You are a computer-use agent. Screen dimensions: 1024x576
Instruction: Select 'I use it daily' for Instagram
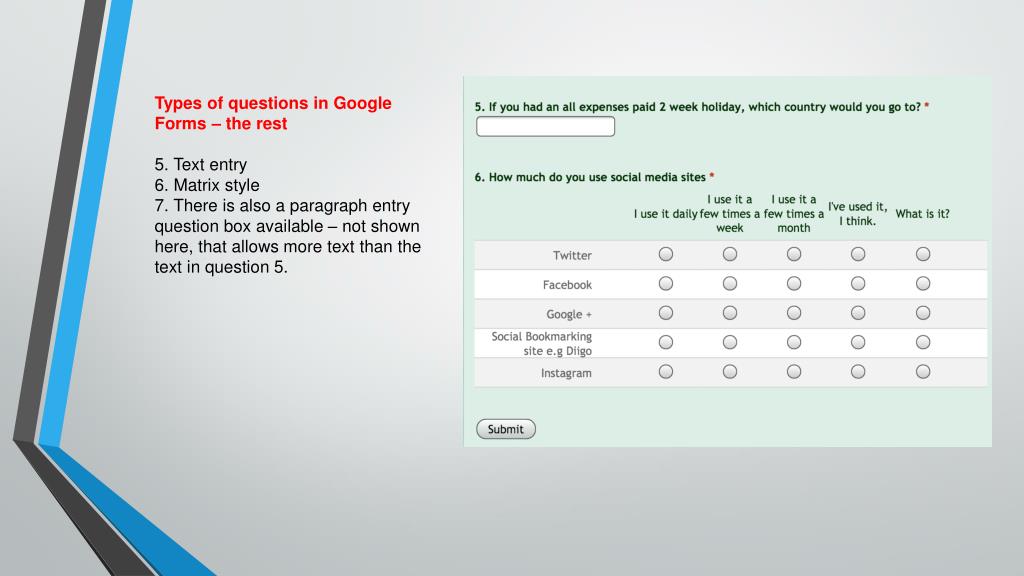point(665,372)
